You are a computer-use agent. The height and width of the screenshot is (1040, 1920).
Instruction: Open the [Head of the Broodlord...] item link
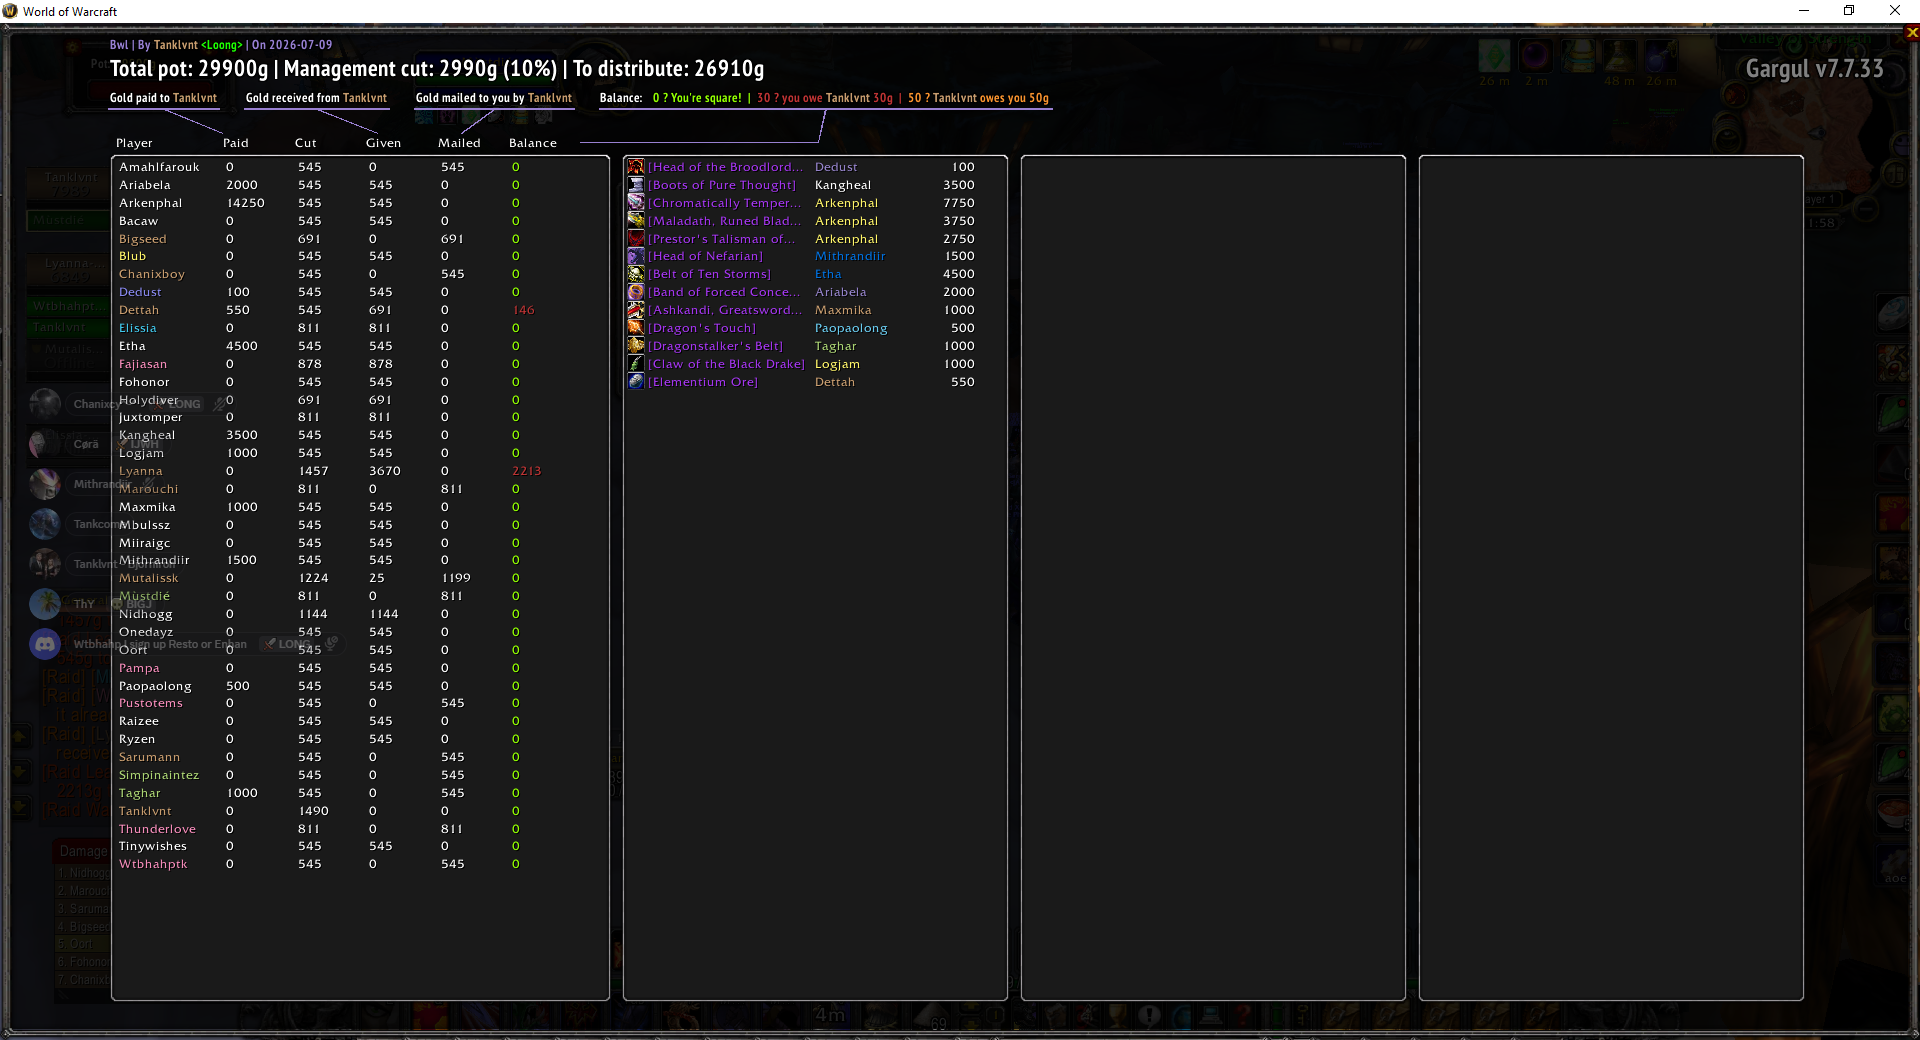pos(725,167)
